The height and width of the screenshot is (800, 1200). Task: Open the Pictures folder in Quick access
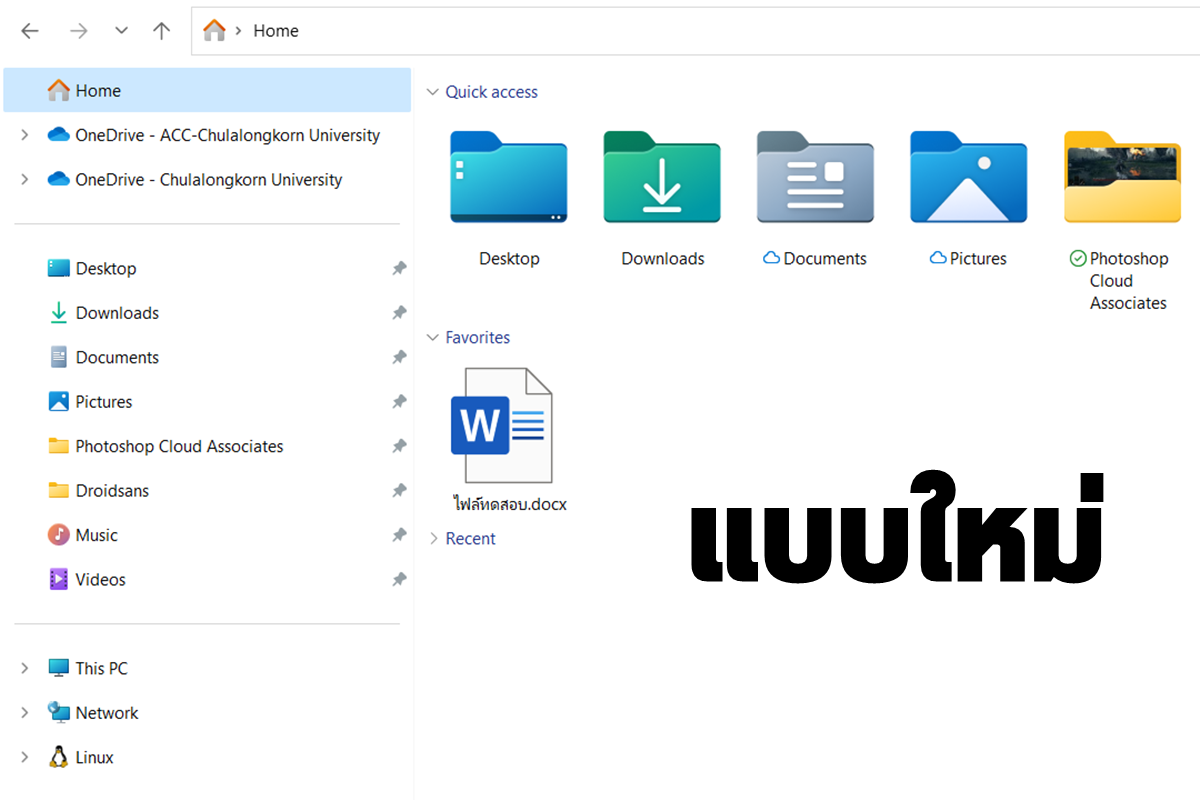pos(968,178)
